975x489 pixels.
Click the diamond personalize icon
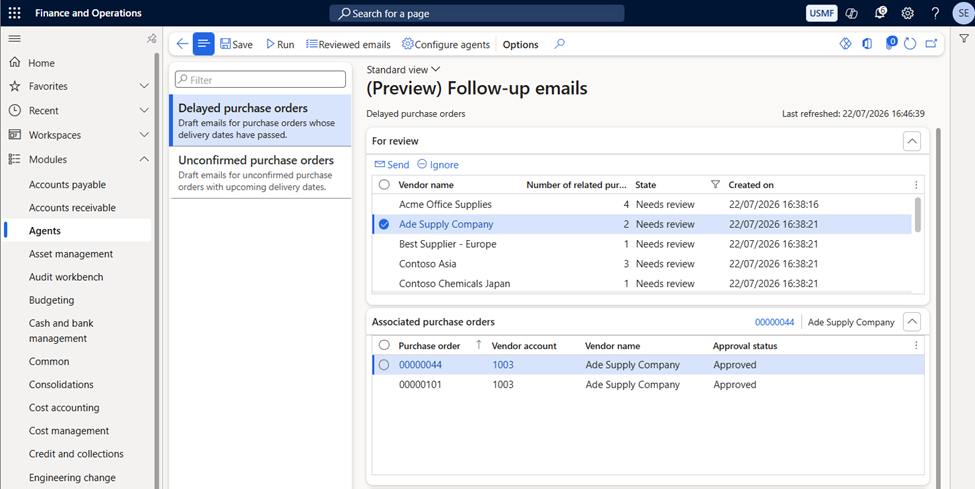845,44
